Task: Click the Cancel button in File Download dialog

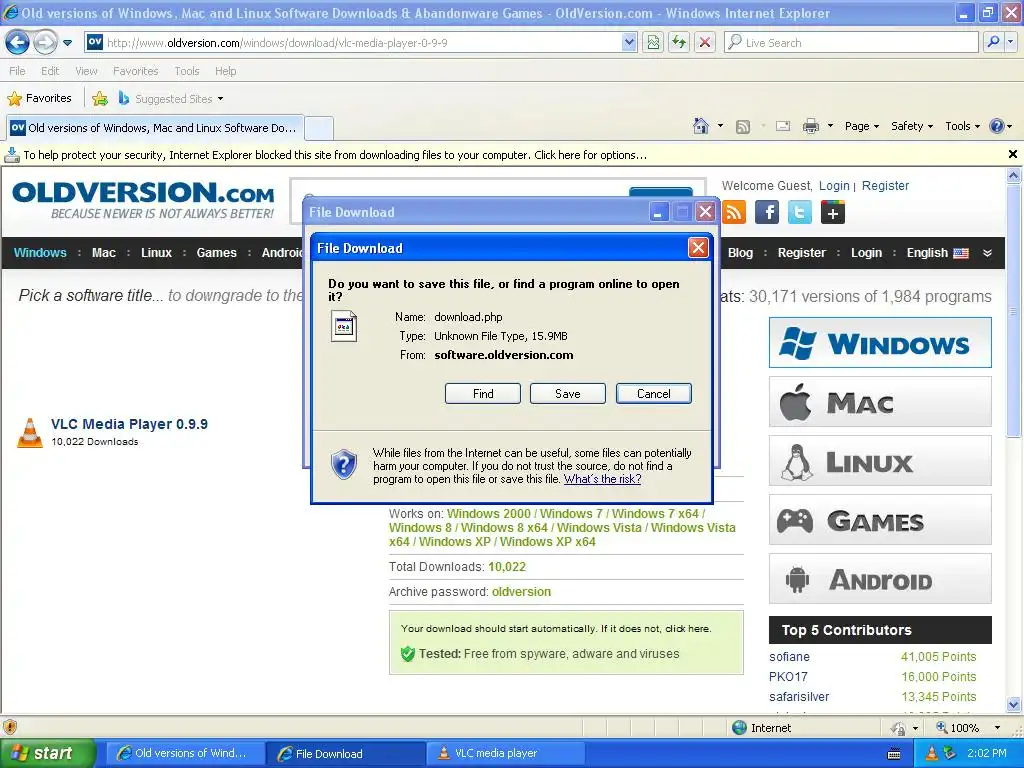Action: (x=654, y=394)
